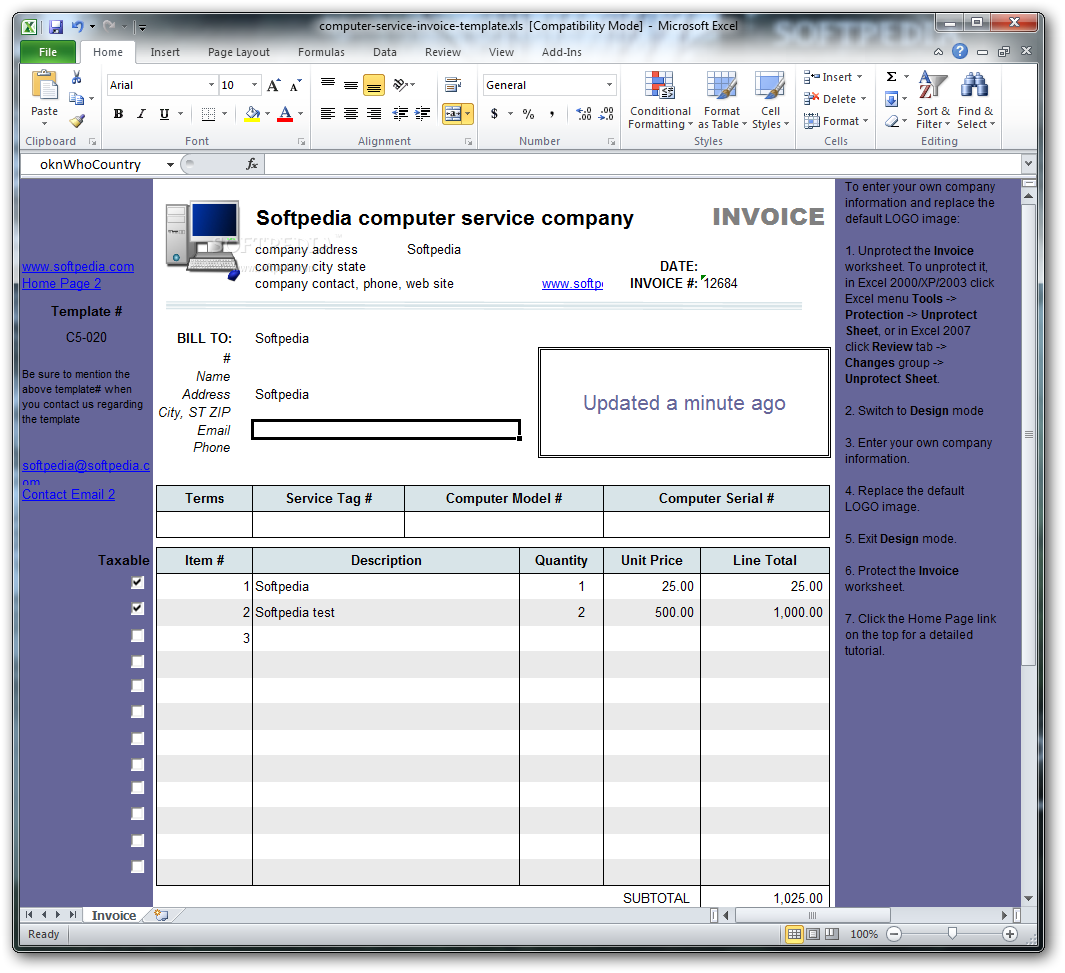Open the font size 10 dropdown
The height and width of the screenshot is (973, 1065).
[255, 85]
